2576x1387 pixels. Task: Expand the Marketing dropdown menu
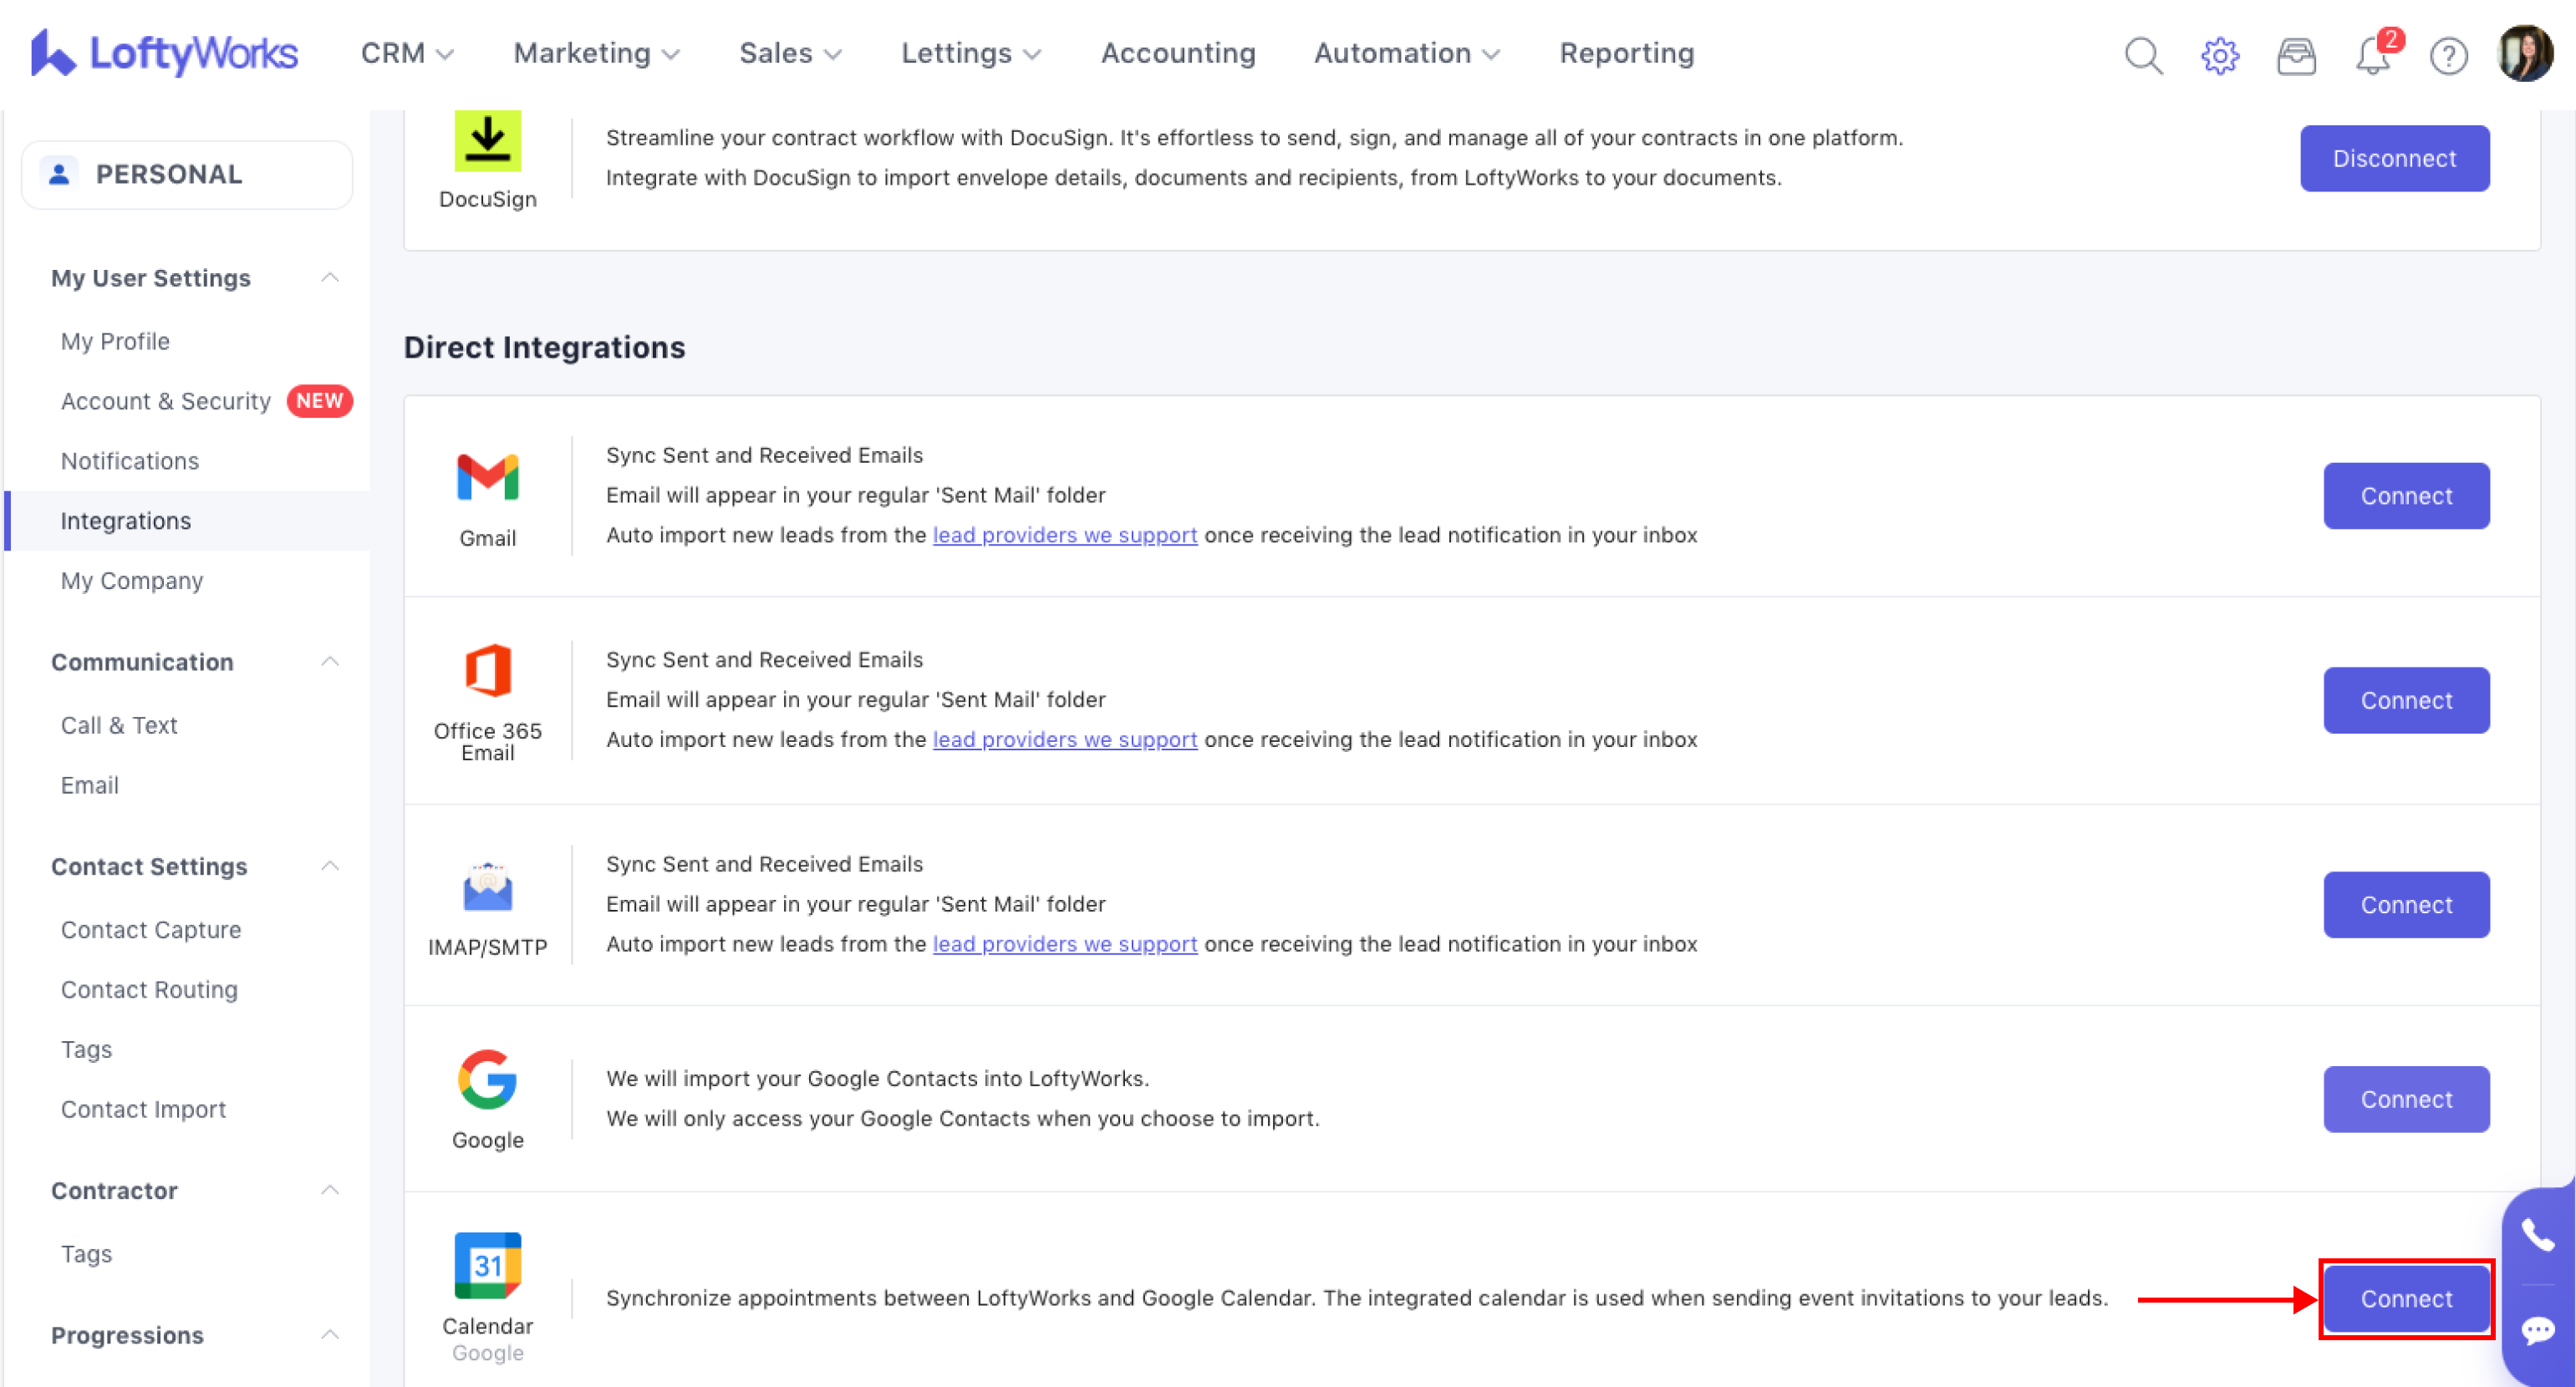click(x=596, y=53)
